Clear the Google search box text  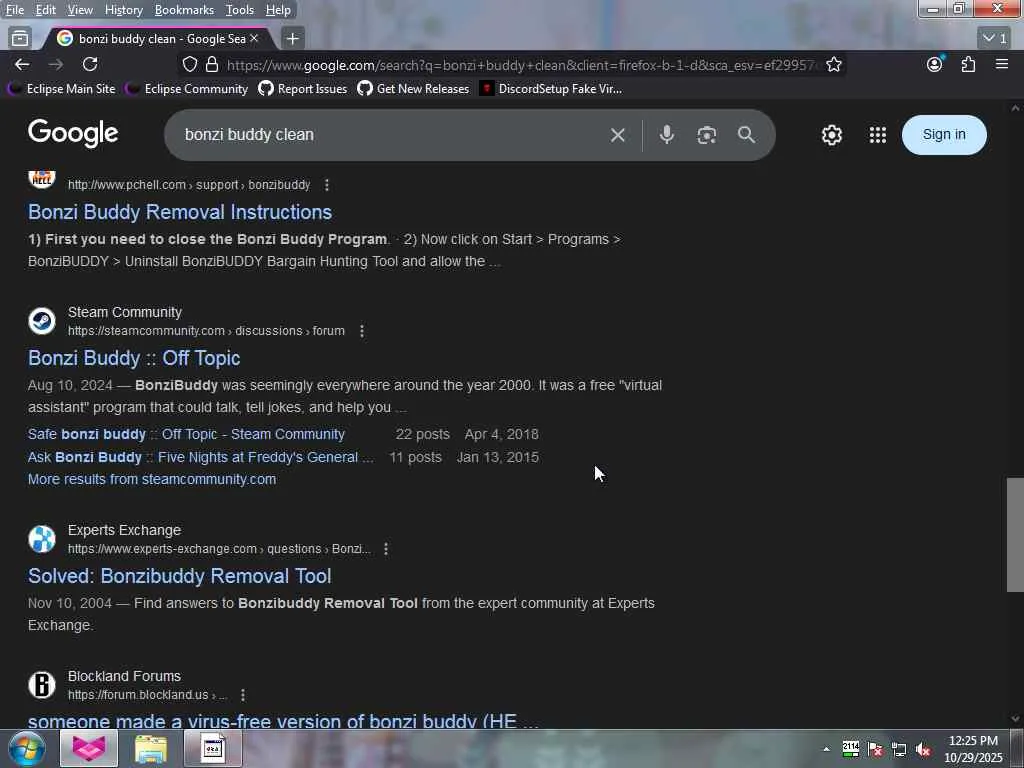617,135
